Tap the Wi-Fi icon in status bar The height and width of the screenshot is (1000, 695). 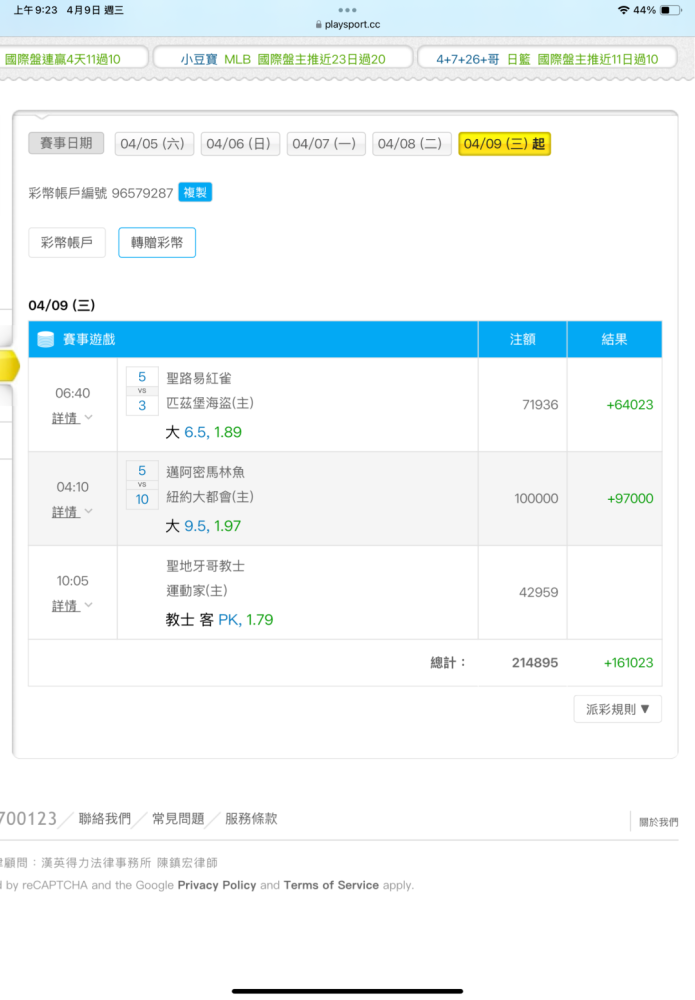(x=624, y=10)
